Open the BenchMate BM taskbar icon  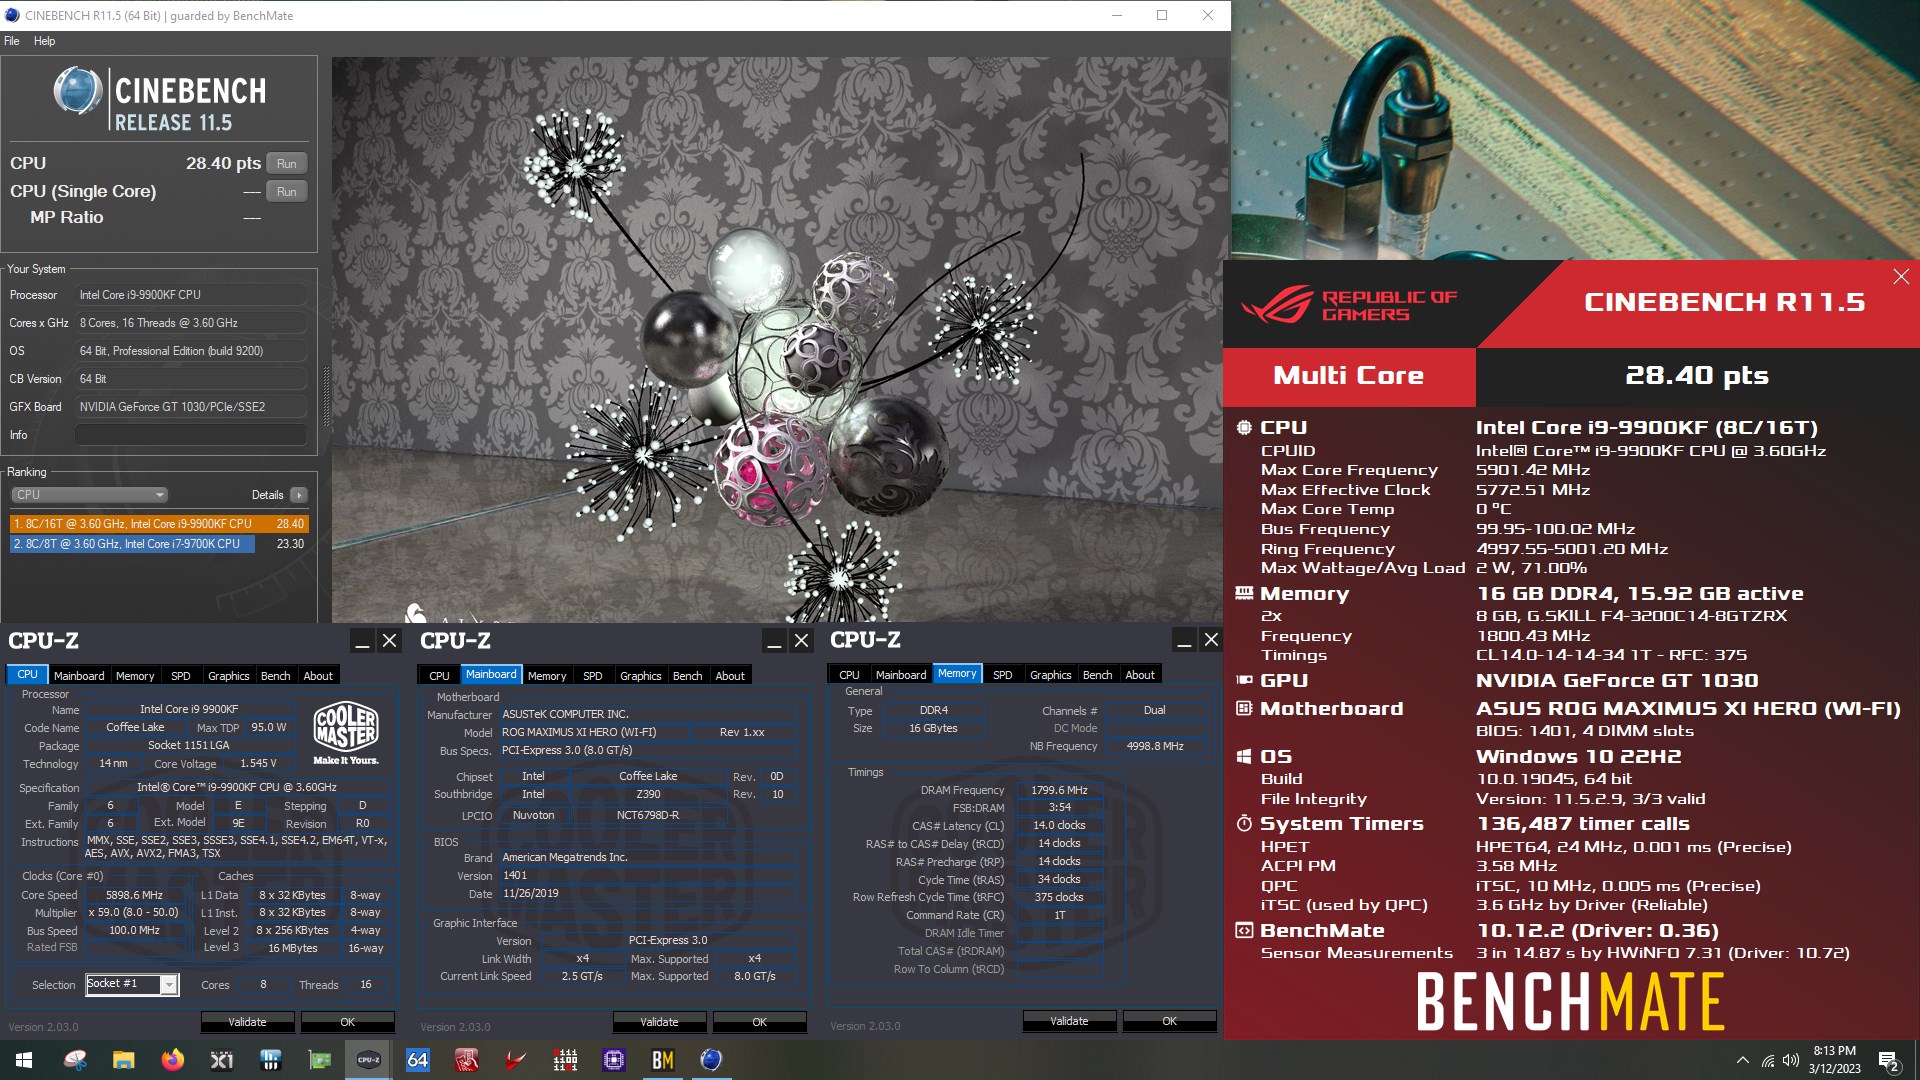coord(663,1060)
